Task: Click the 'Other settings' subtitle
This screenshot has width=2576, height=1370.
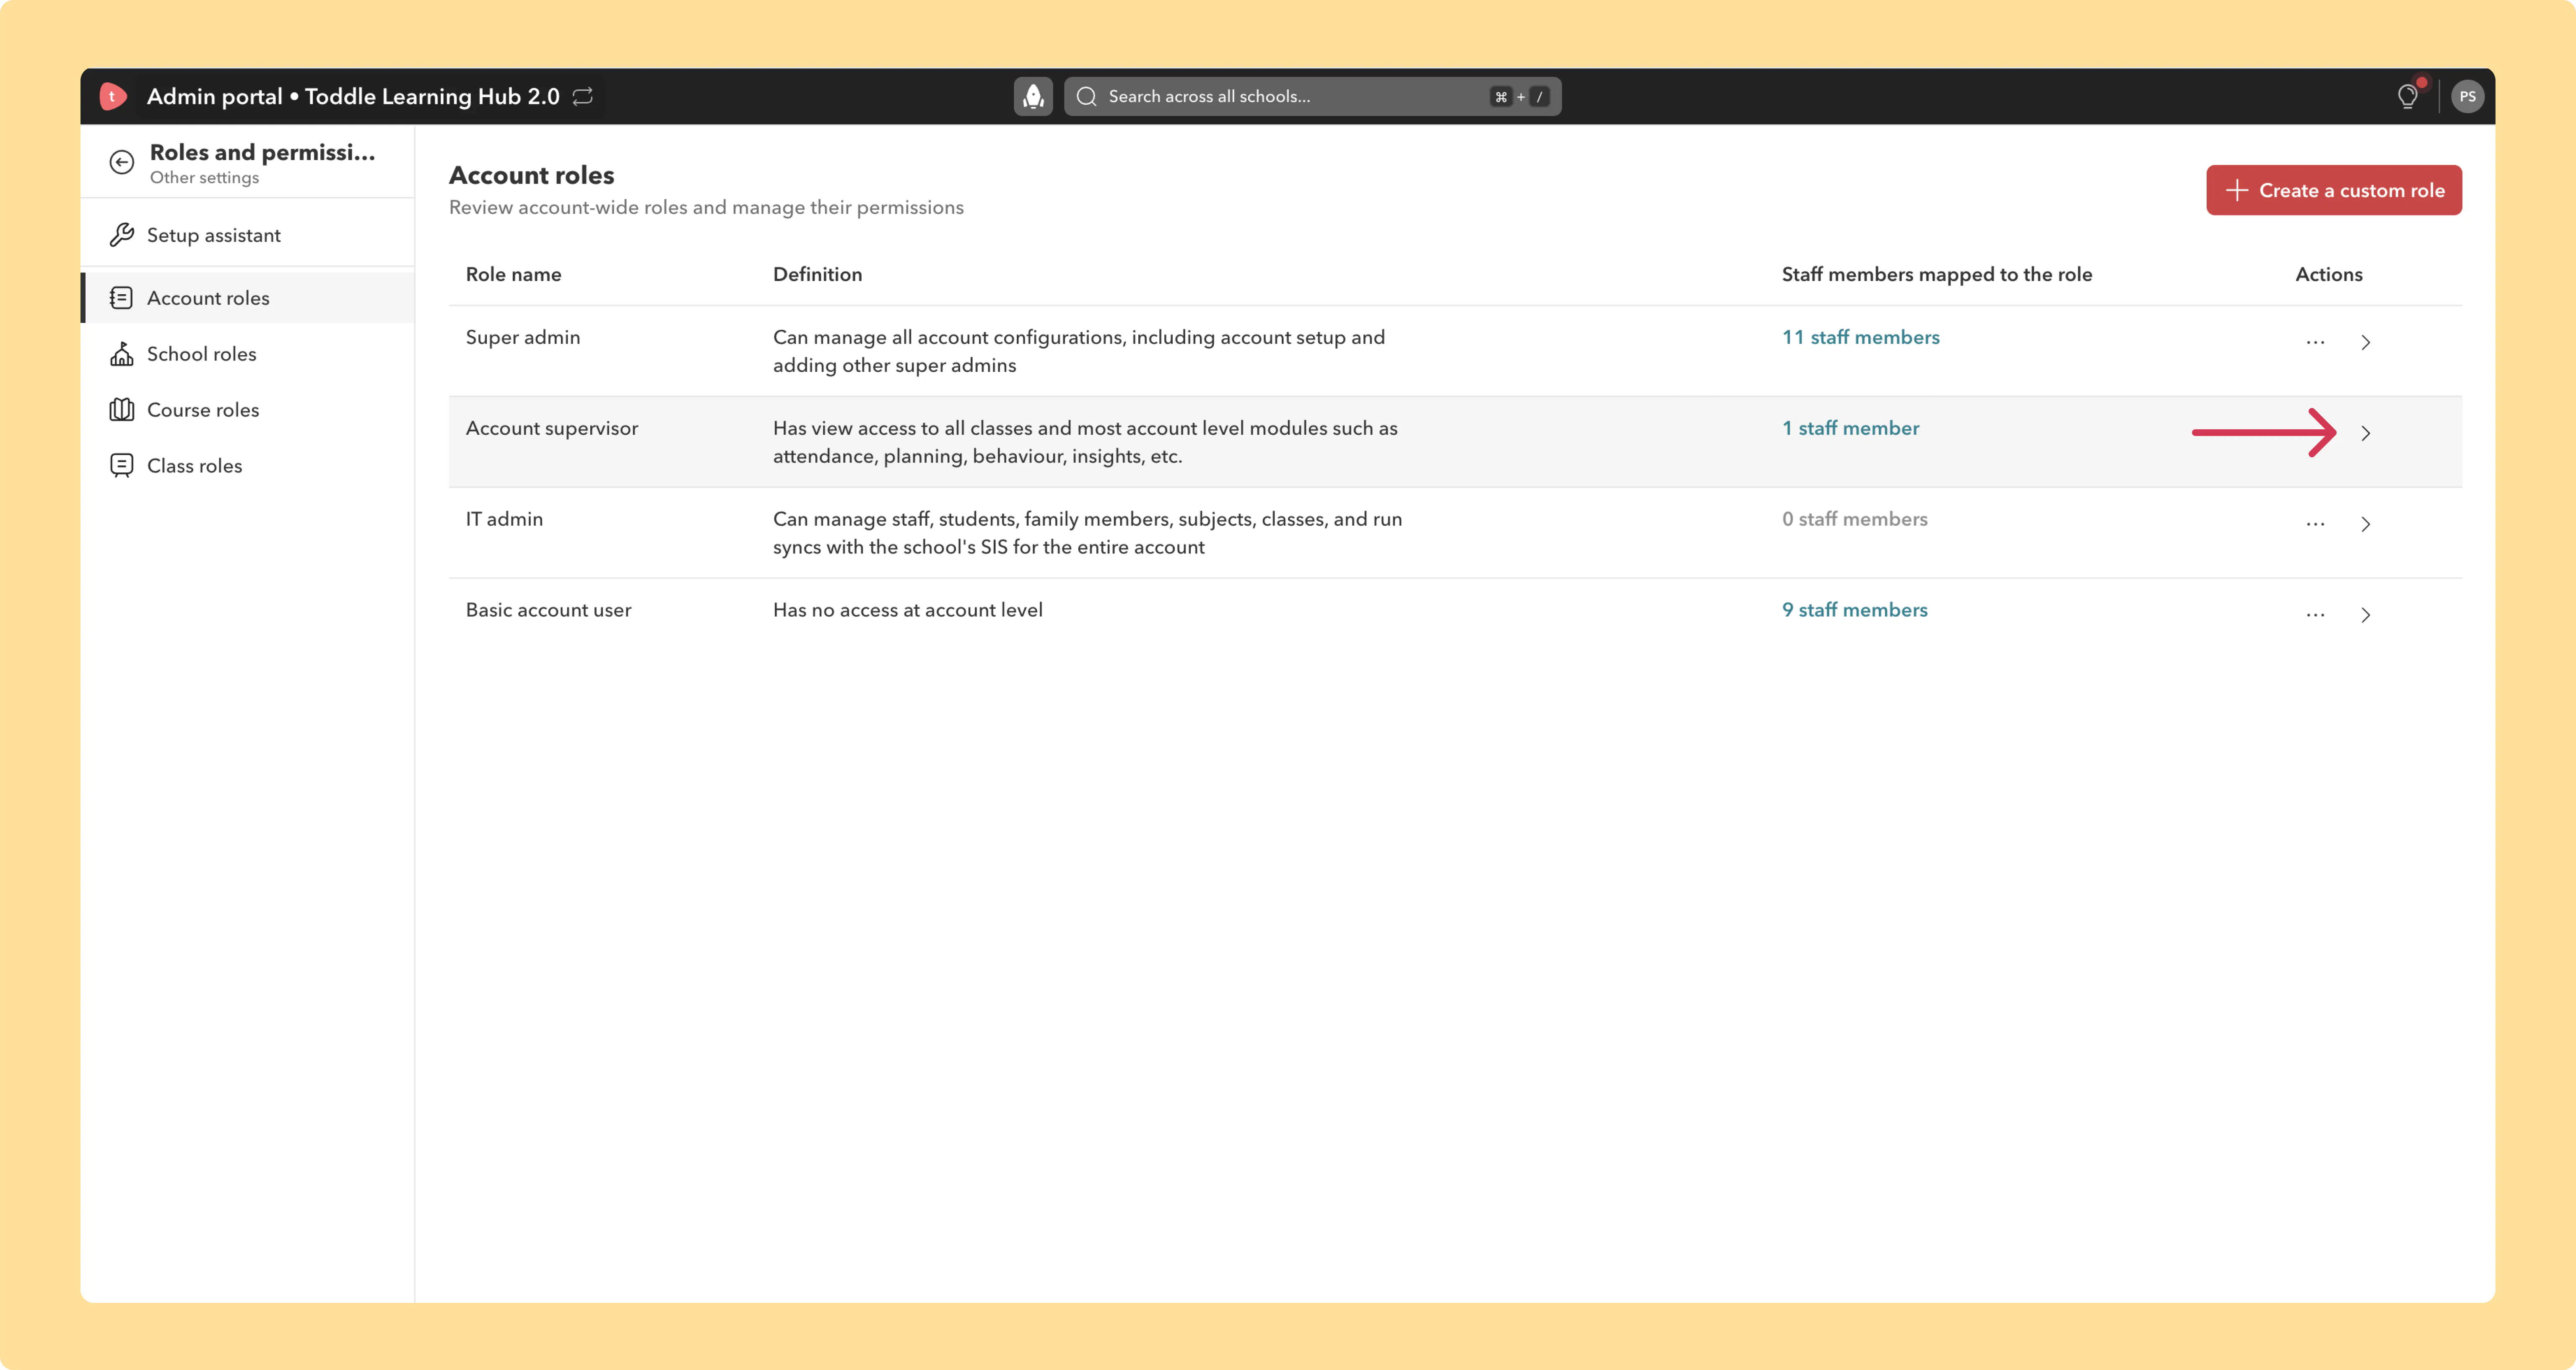Action: 204,178
